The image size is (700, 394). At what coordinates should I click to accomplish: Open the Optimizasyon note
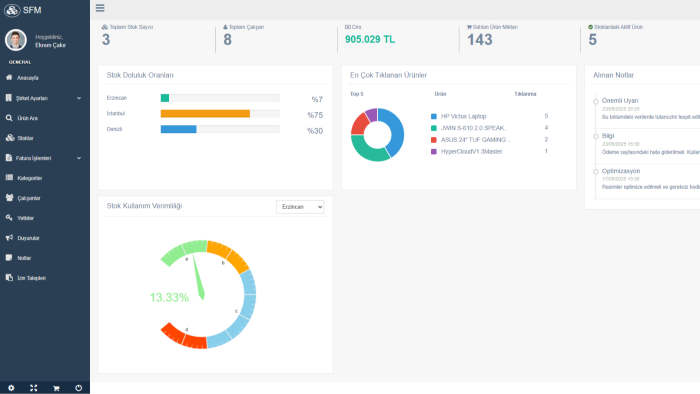[x=621, y=171]
